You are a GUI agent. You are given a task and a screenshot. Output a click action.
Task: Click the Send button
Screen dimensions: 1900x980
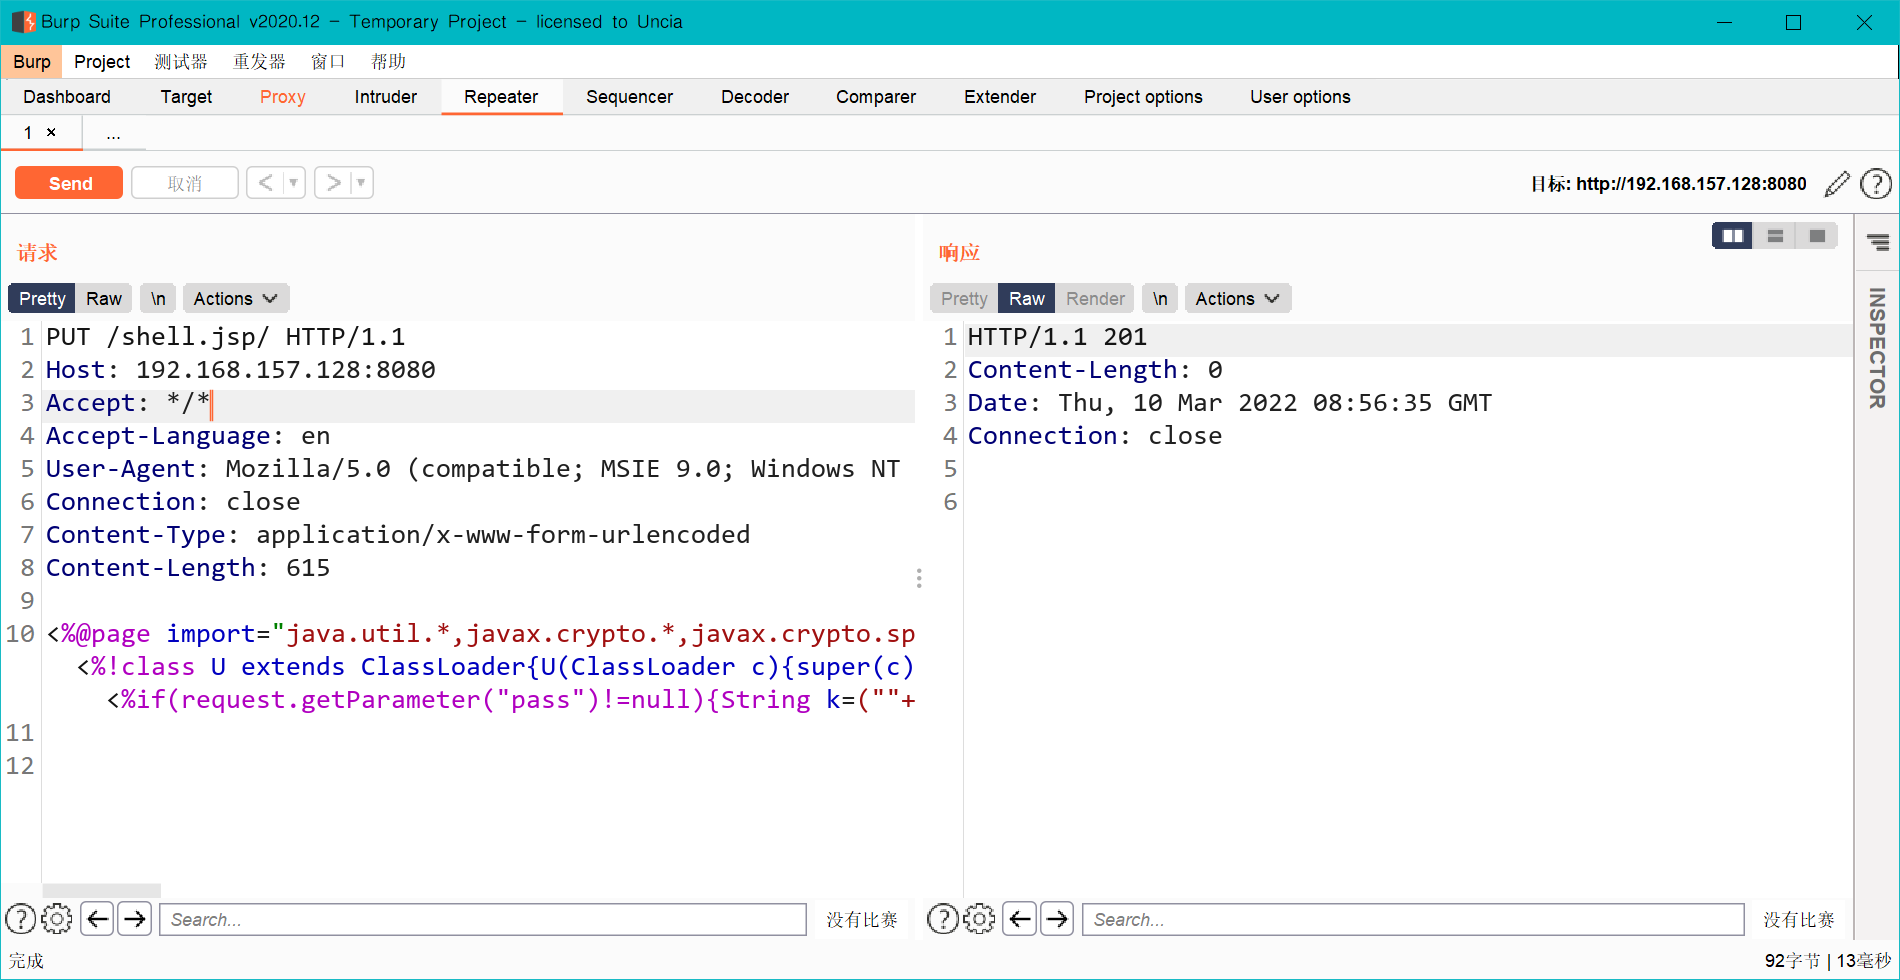coord(70,183)
